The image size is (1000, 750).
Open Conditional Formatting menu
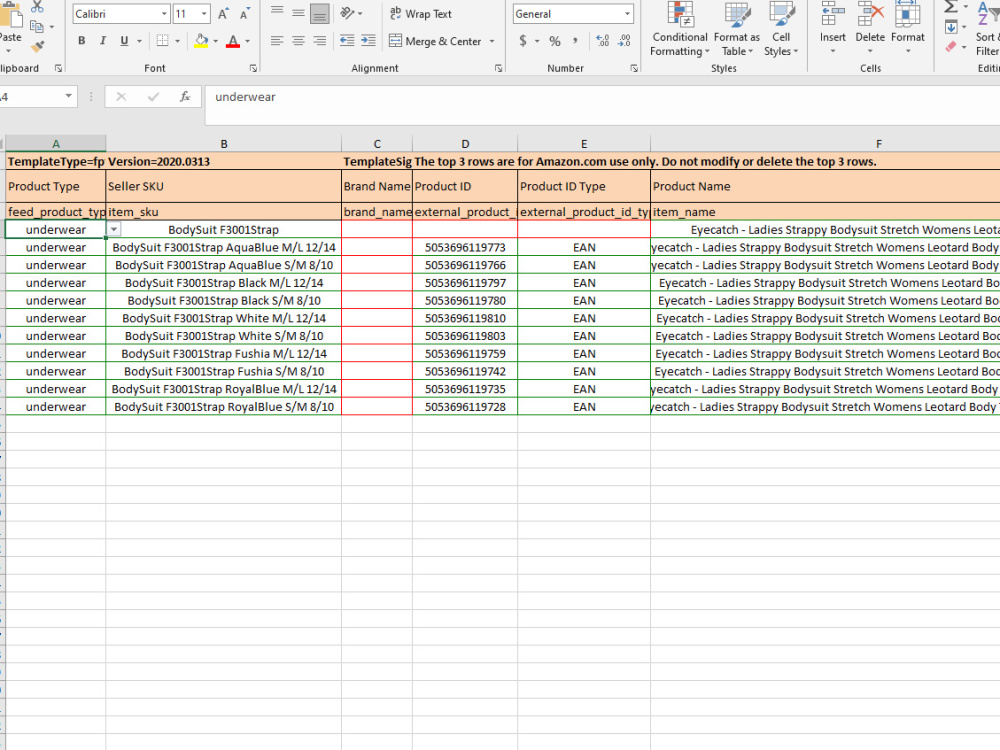pos(680,30)
